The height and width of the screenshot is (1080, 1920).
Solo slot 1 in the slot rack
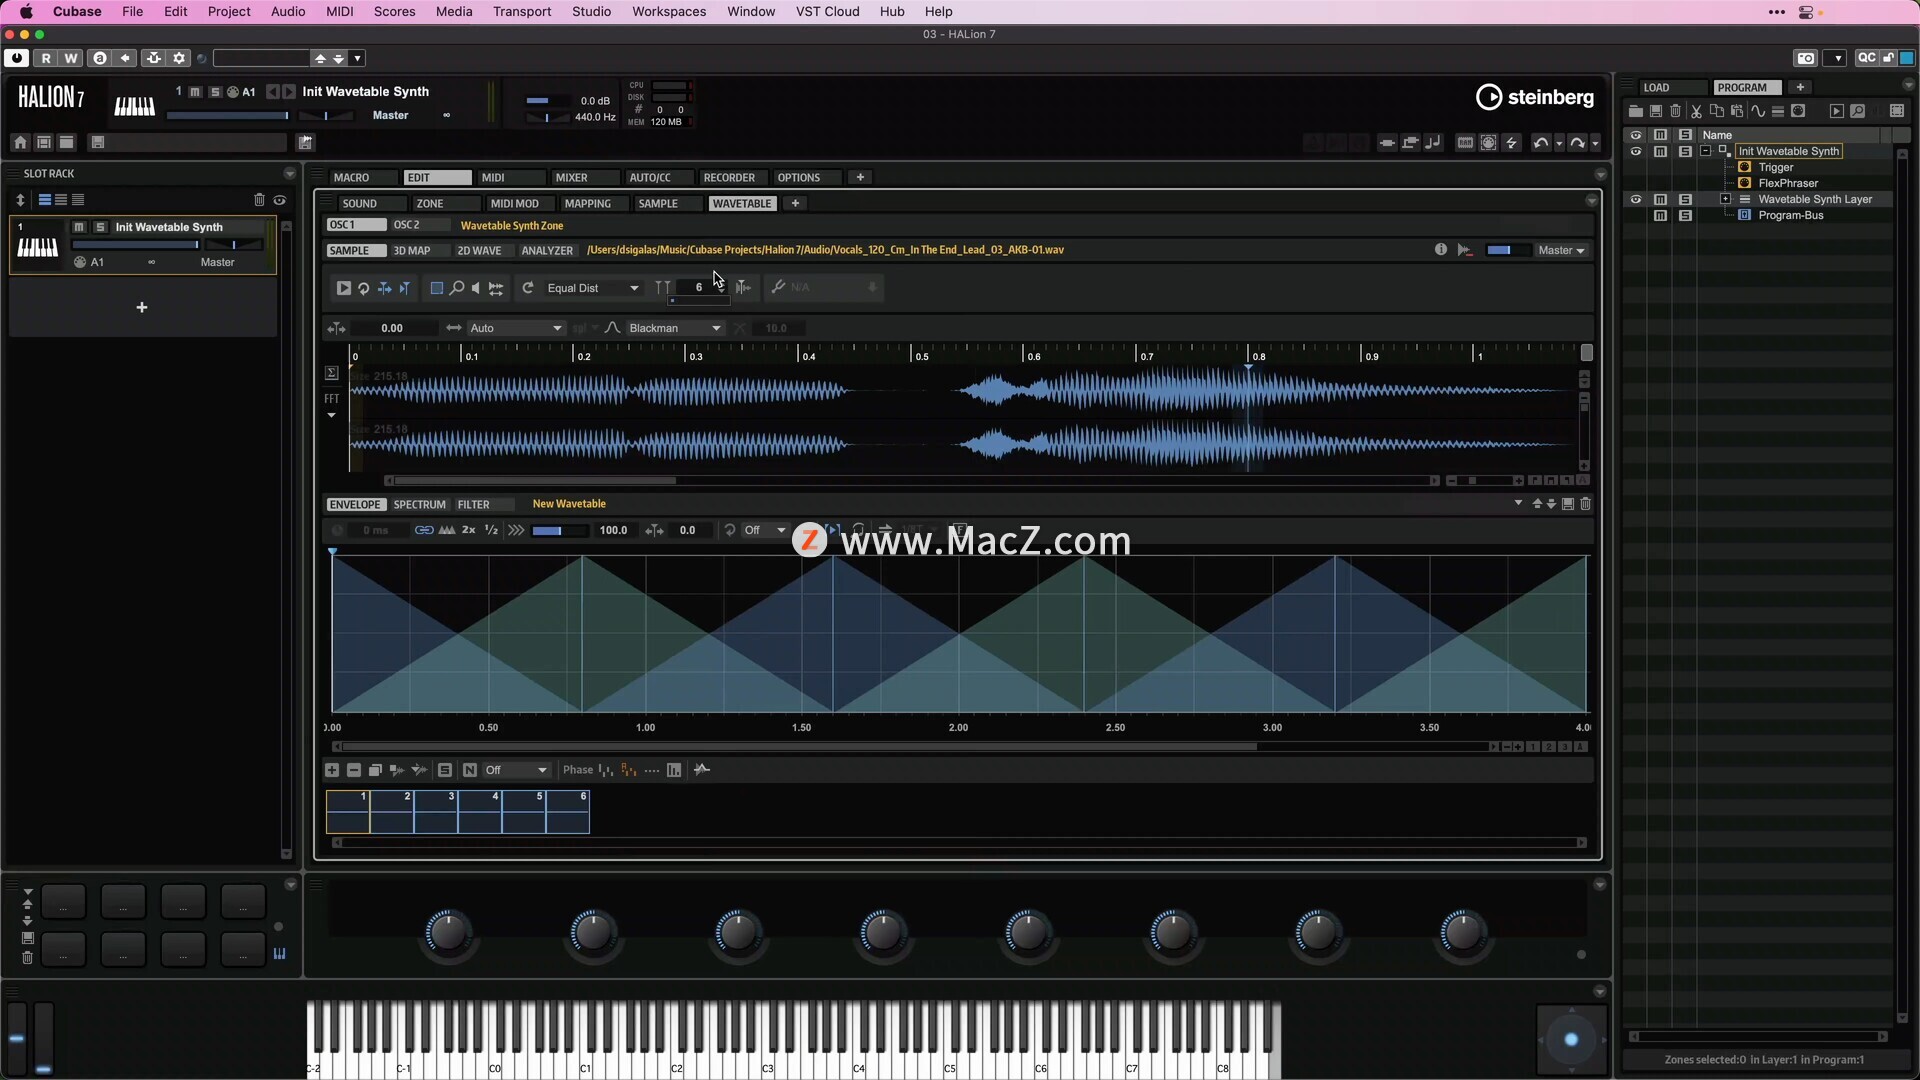pyautogui.click(x=100, y=227)
